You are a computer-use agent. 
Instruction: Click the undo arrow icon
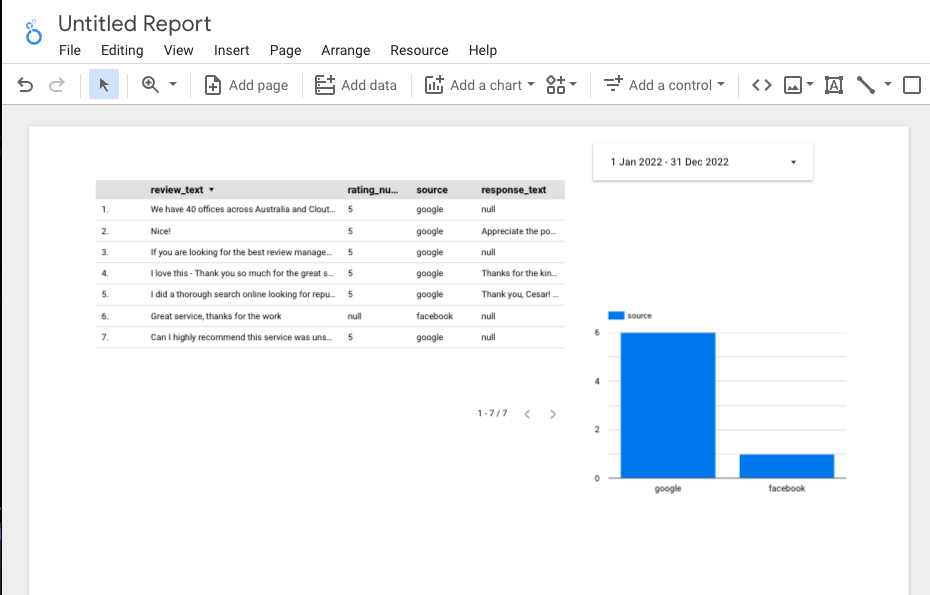pyautogui.click(x=25, y=85)
